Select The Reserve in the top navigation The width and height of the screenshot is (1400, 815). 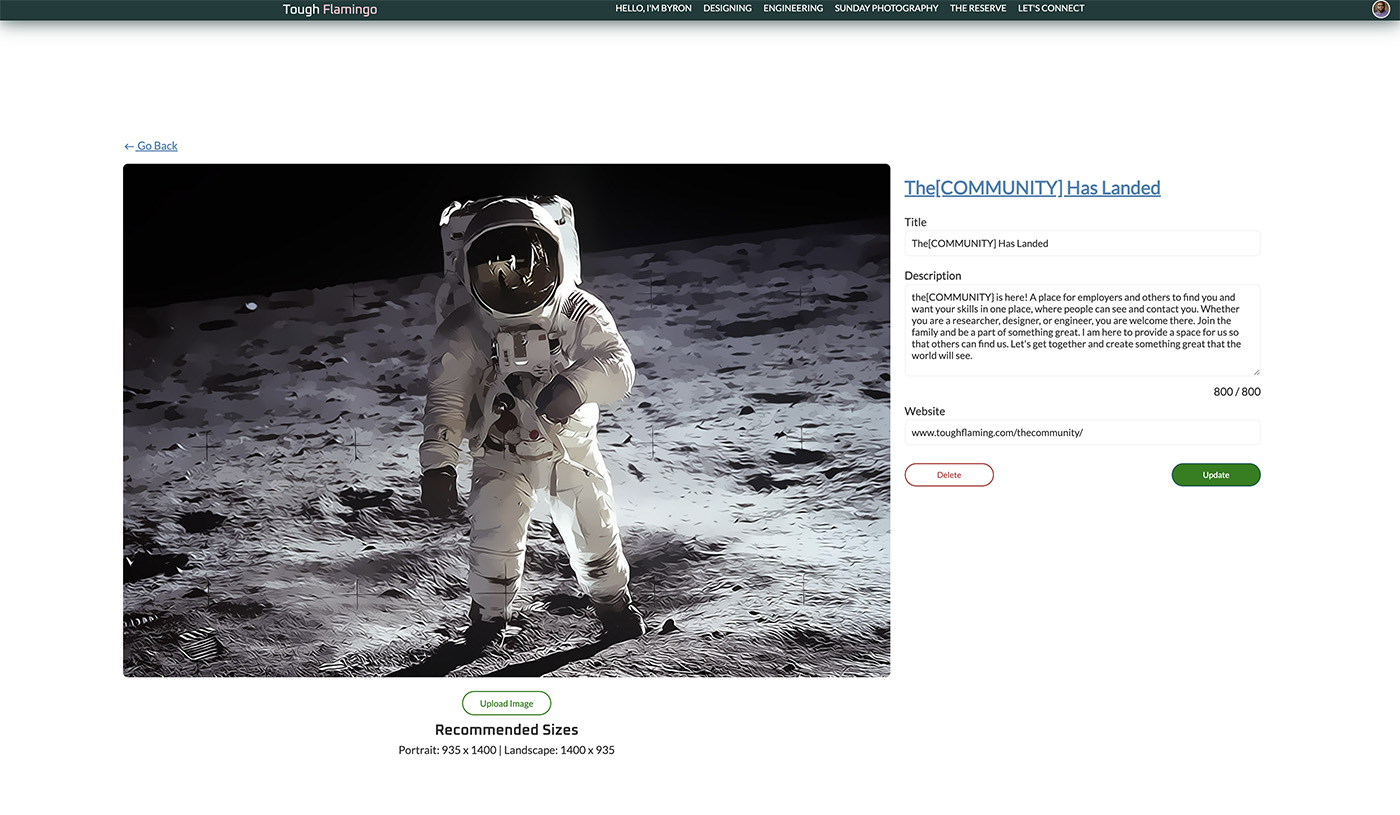pos(978,8)
